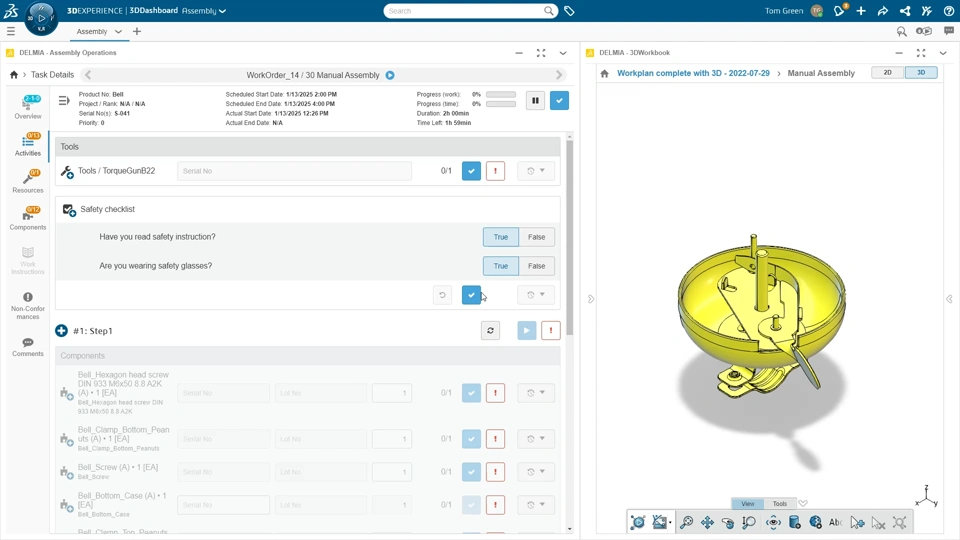Open Assembly Operations widget chevron menu

pyautogui.click(x=563, y=53)
